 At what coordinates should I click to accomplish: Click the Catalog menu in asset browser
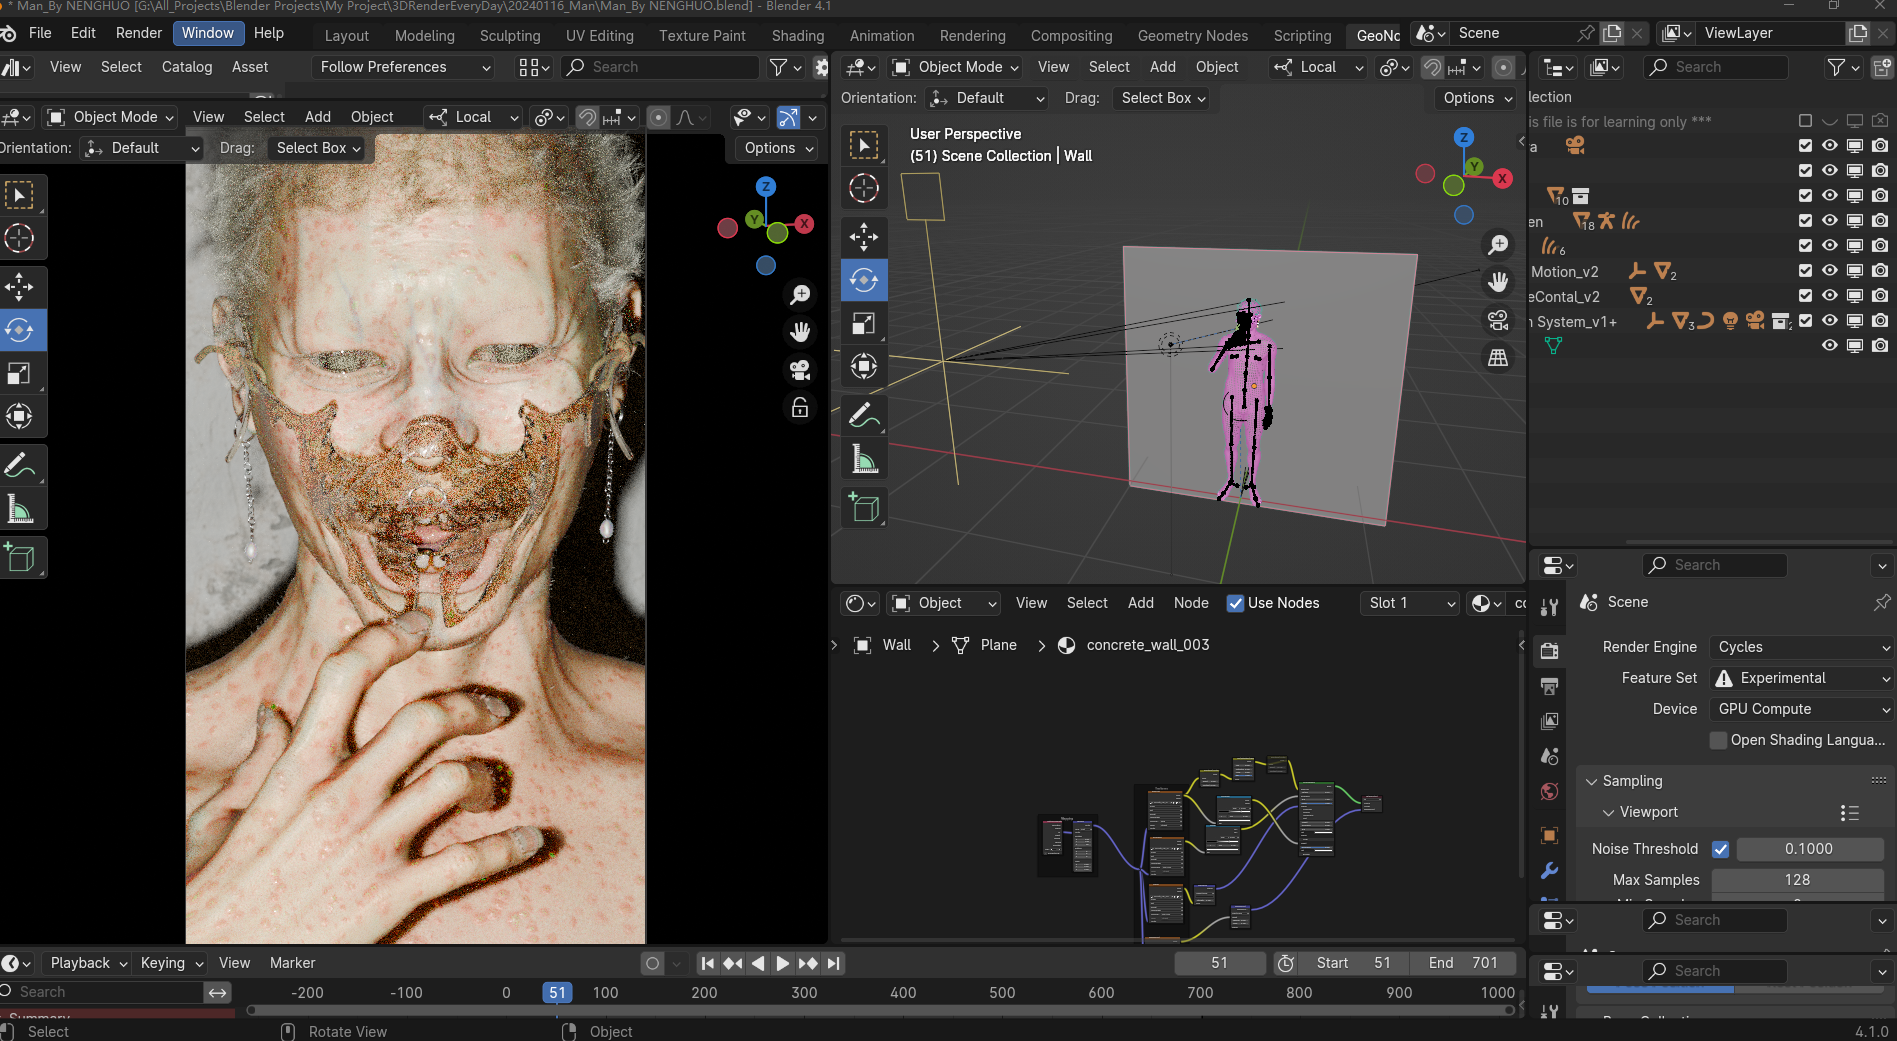[x=187, y=67]
